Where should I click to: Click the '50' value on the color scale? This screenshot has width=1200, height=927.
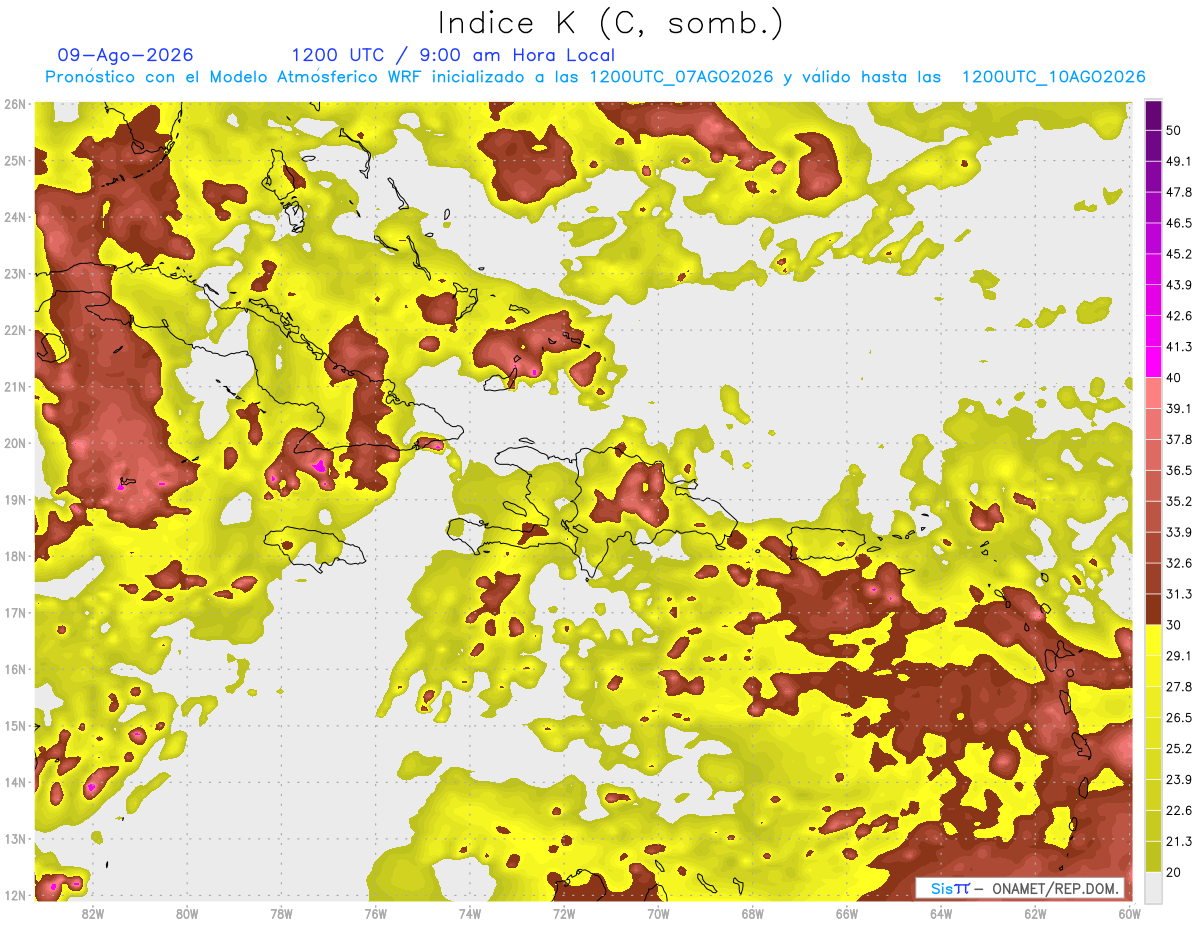[1174, 130]
